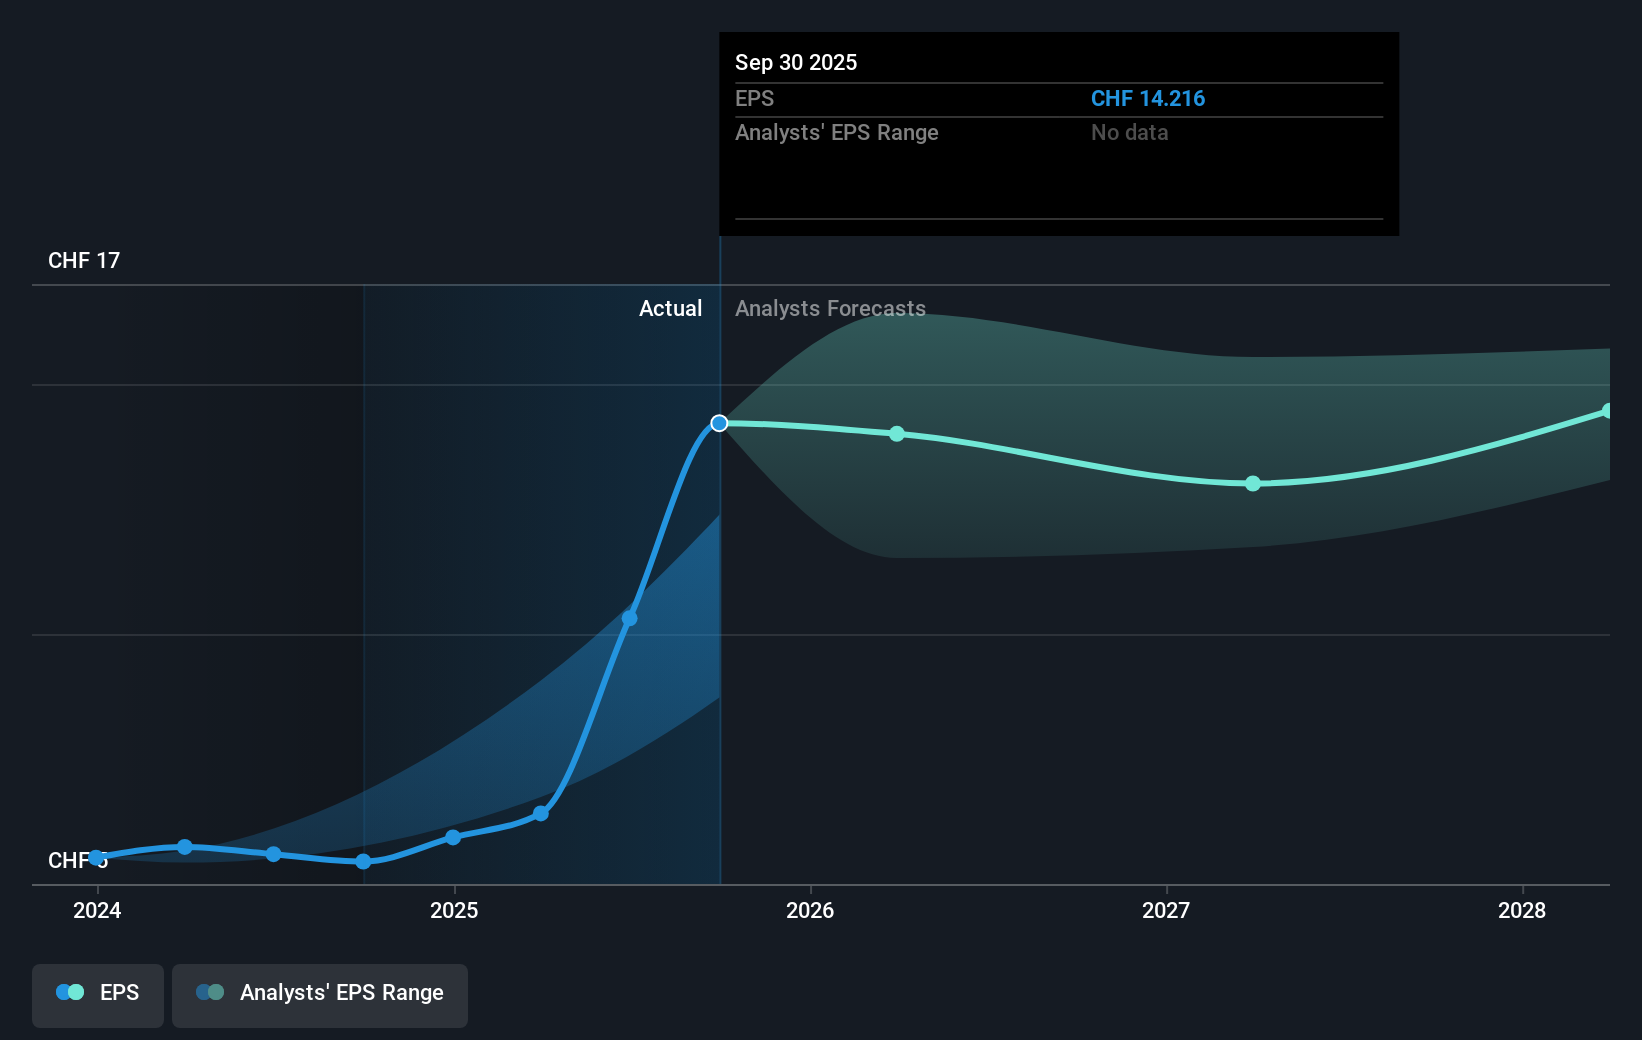1642x1040 pixels.
Task: Select the mid-2025 EPS data point
Action: (630, 618)
